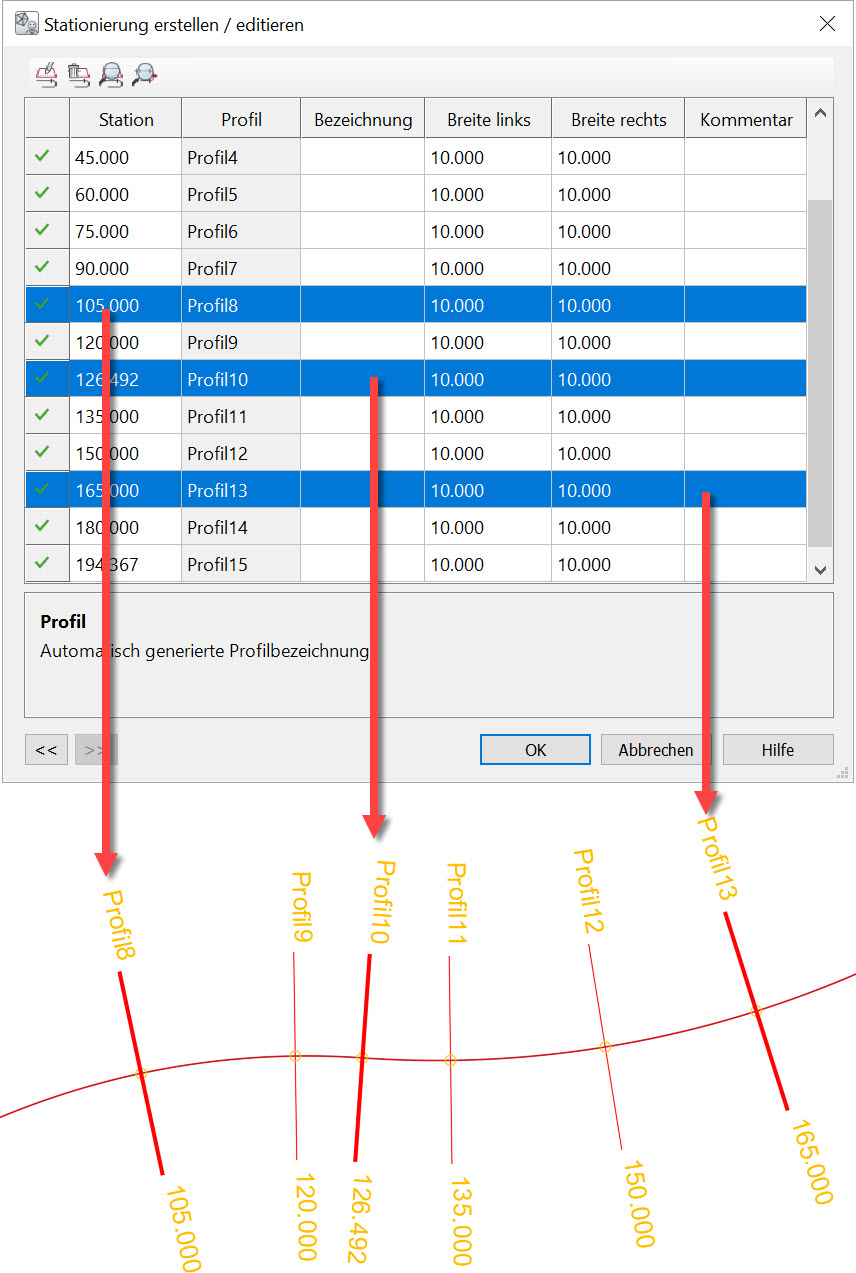Click the add station pencil icon in toolbar
Screen dimensions: 856x1273
point(46,73)
